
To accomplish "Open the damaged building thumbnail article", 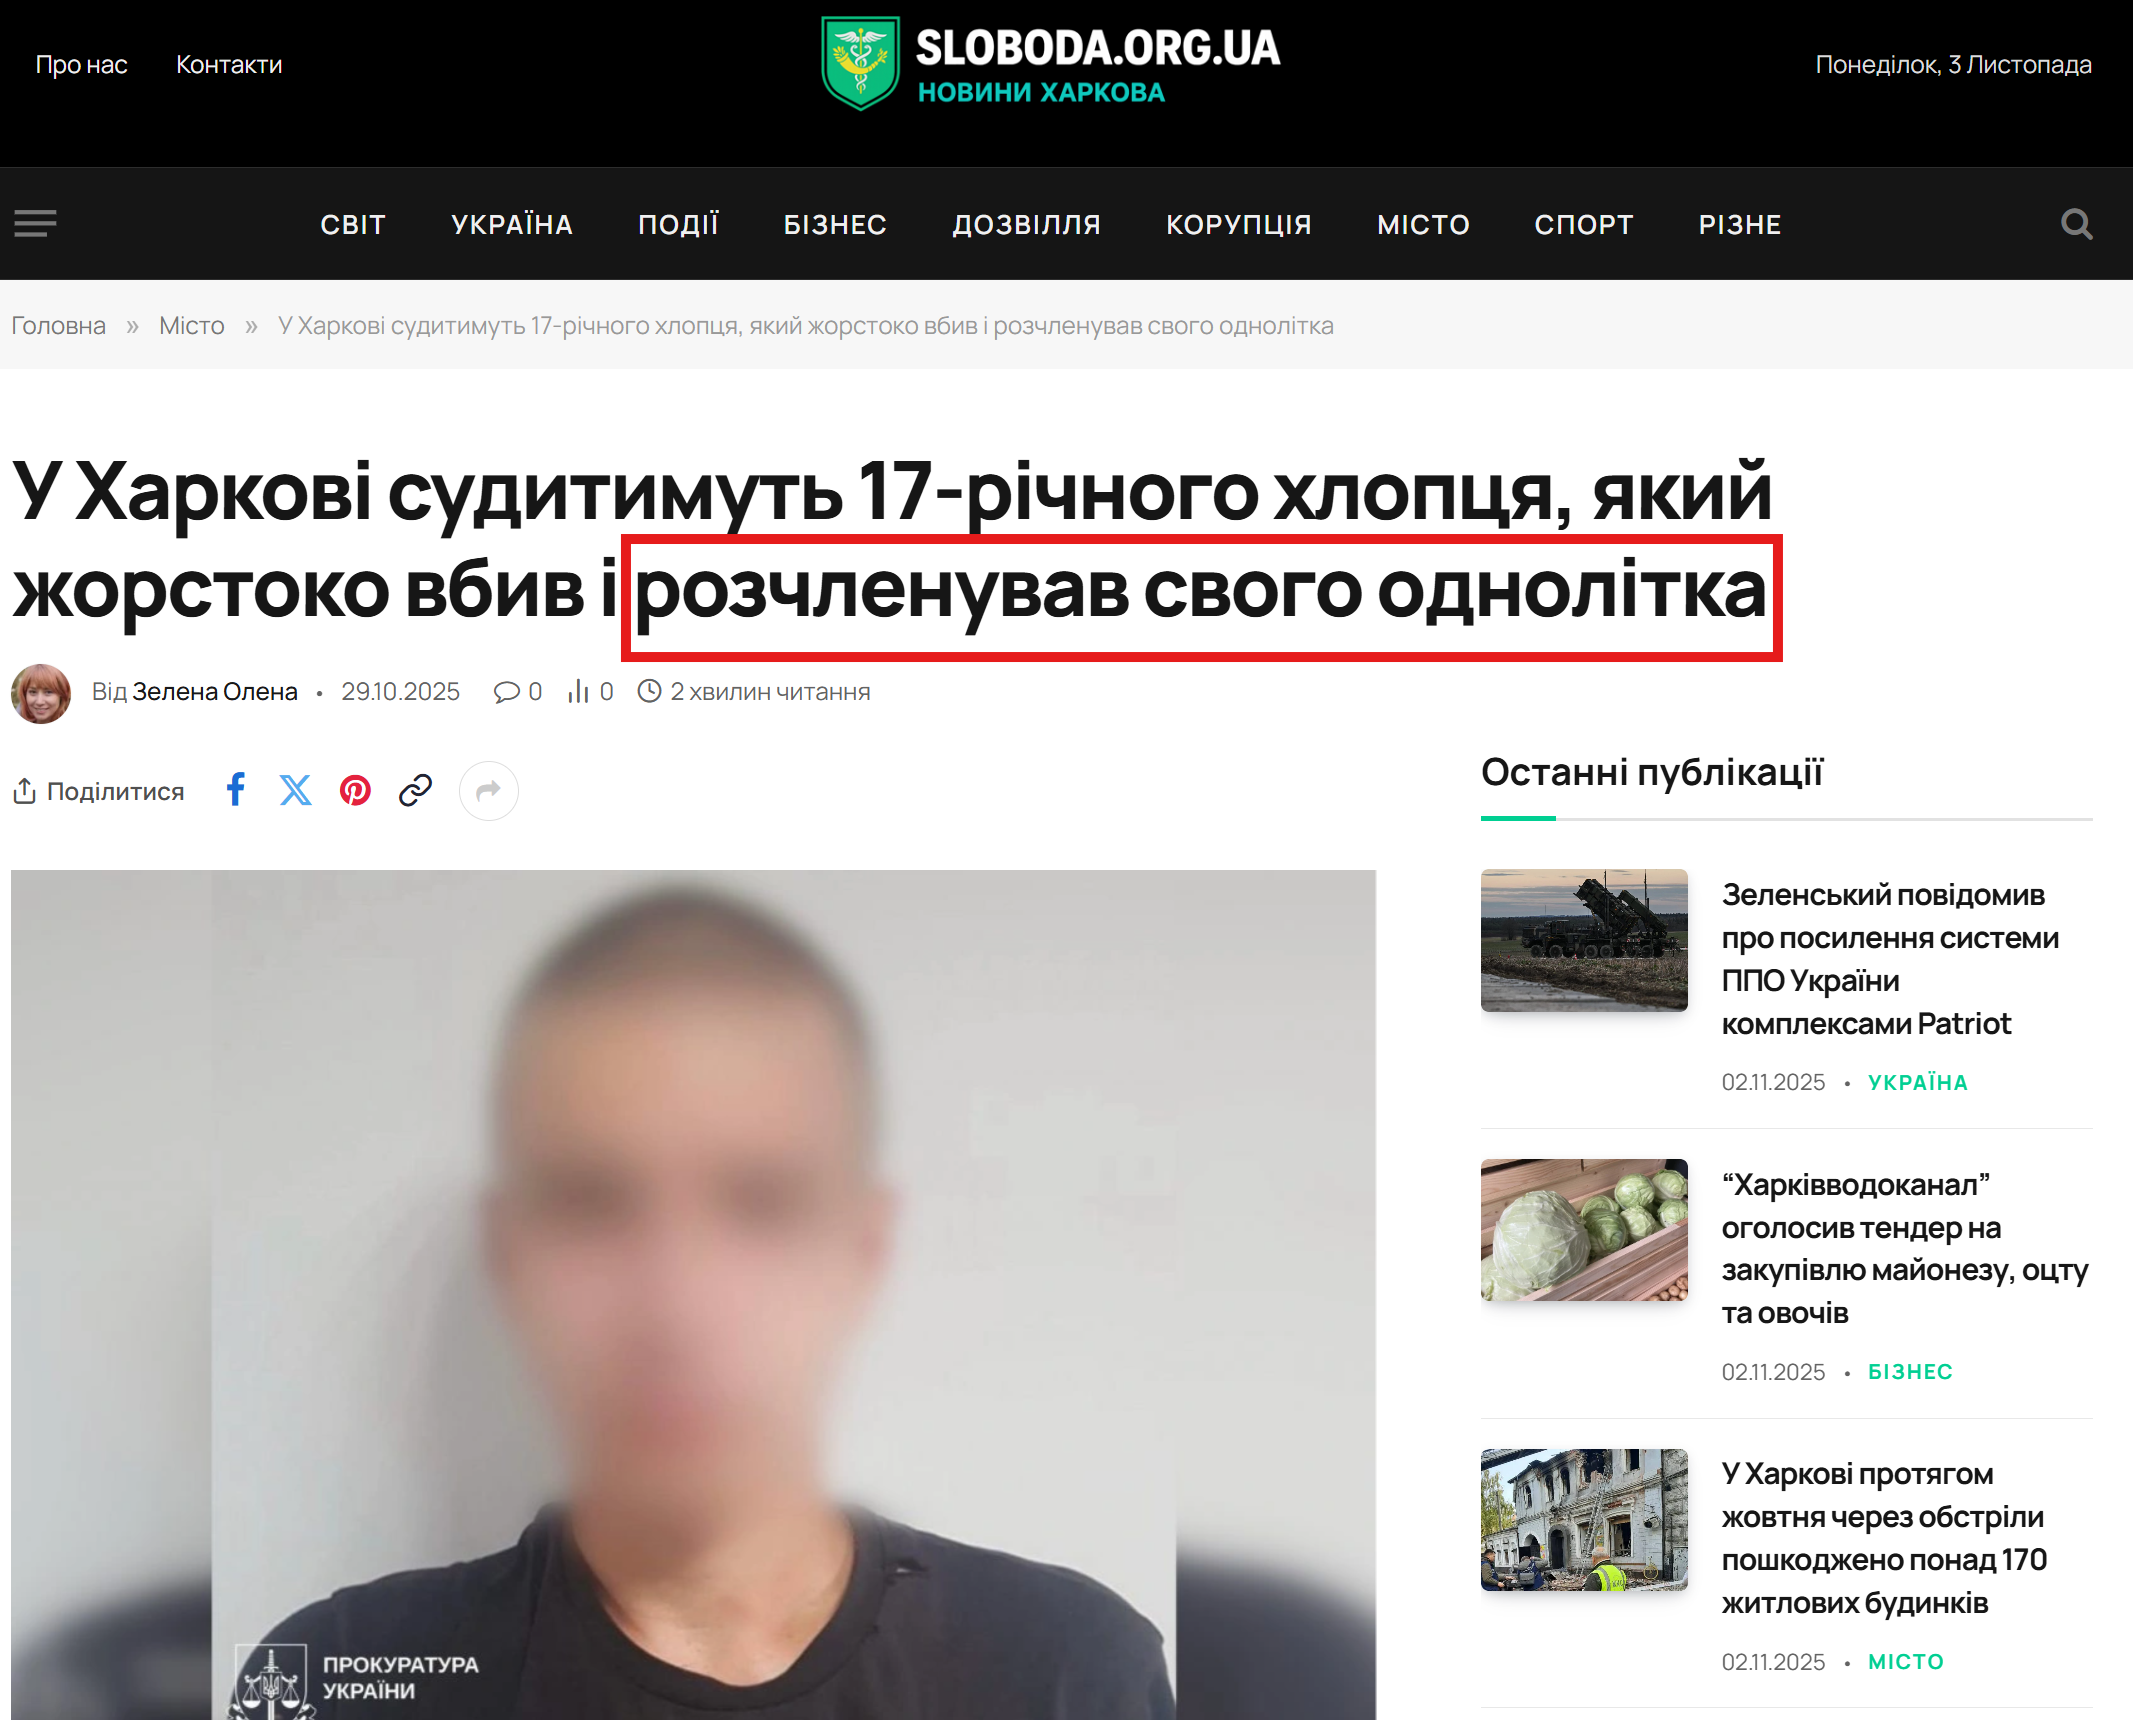I will 1584,1520.
